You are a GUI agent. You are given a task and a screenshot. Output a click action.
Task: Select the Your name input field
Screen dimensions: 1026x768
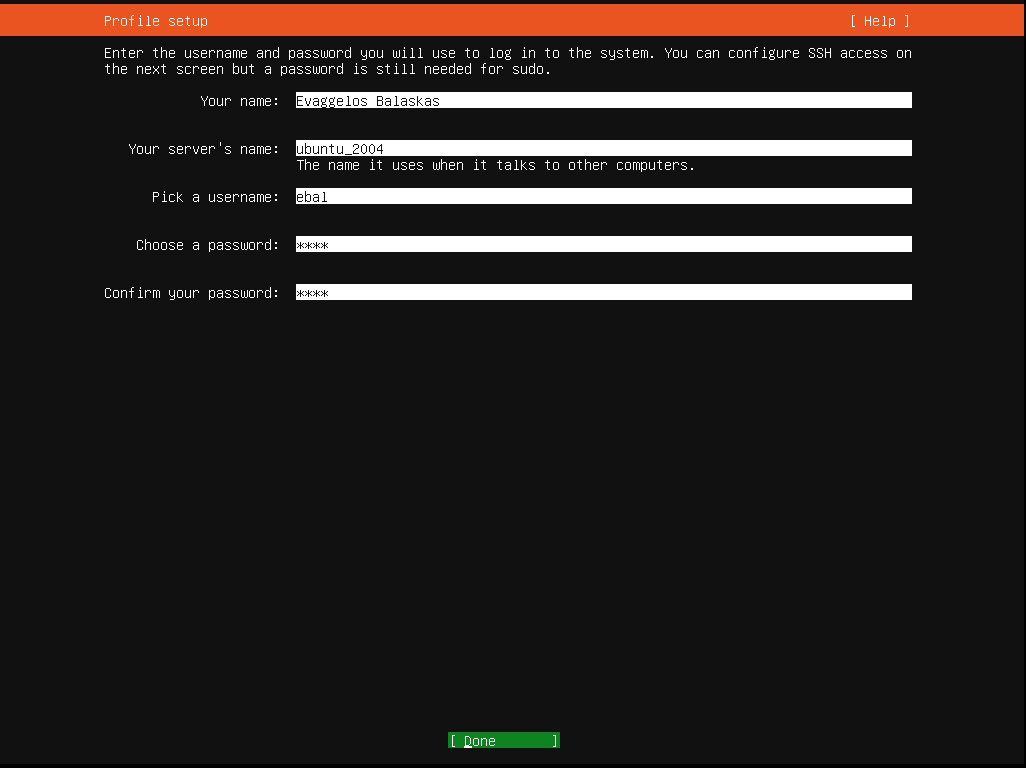(x=600, y=100)
